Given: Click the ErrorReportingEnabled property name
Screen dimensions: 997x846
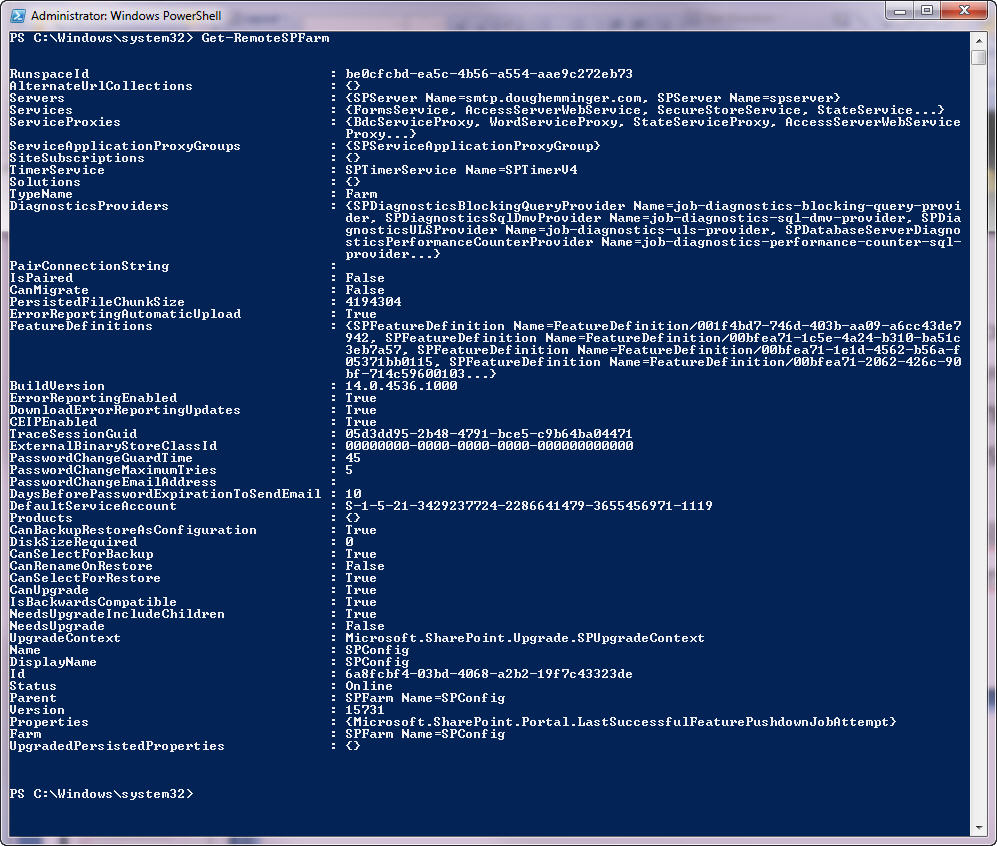Looking at the screenshot, I should (x=93, y=398).
